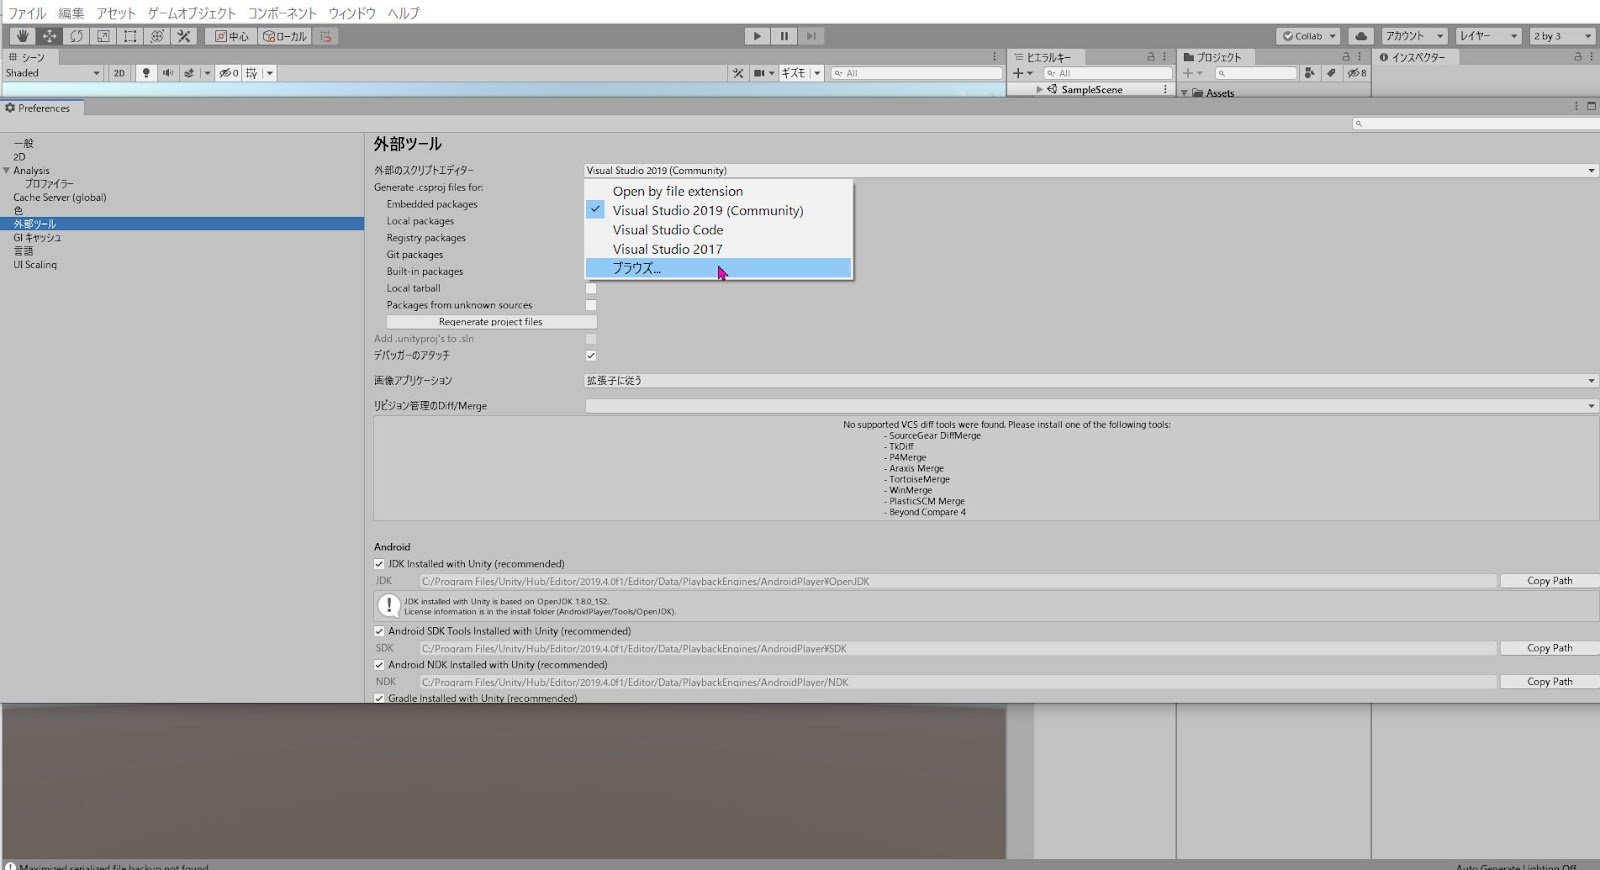Open the アセット menu
Screen dimensions: 1600x870
pyautogui.click(x=116, y=13)
